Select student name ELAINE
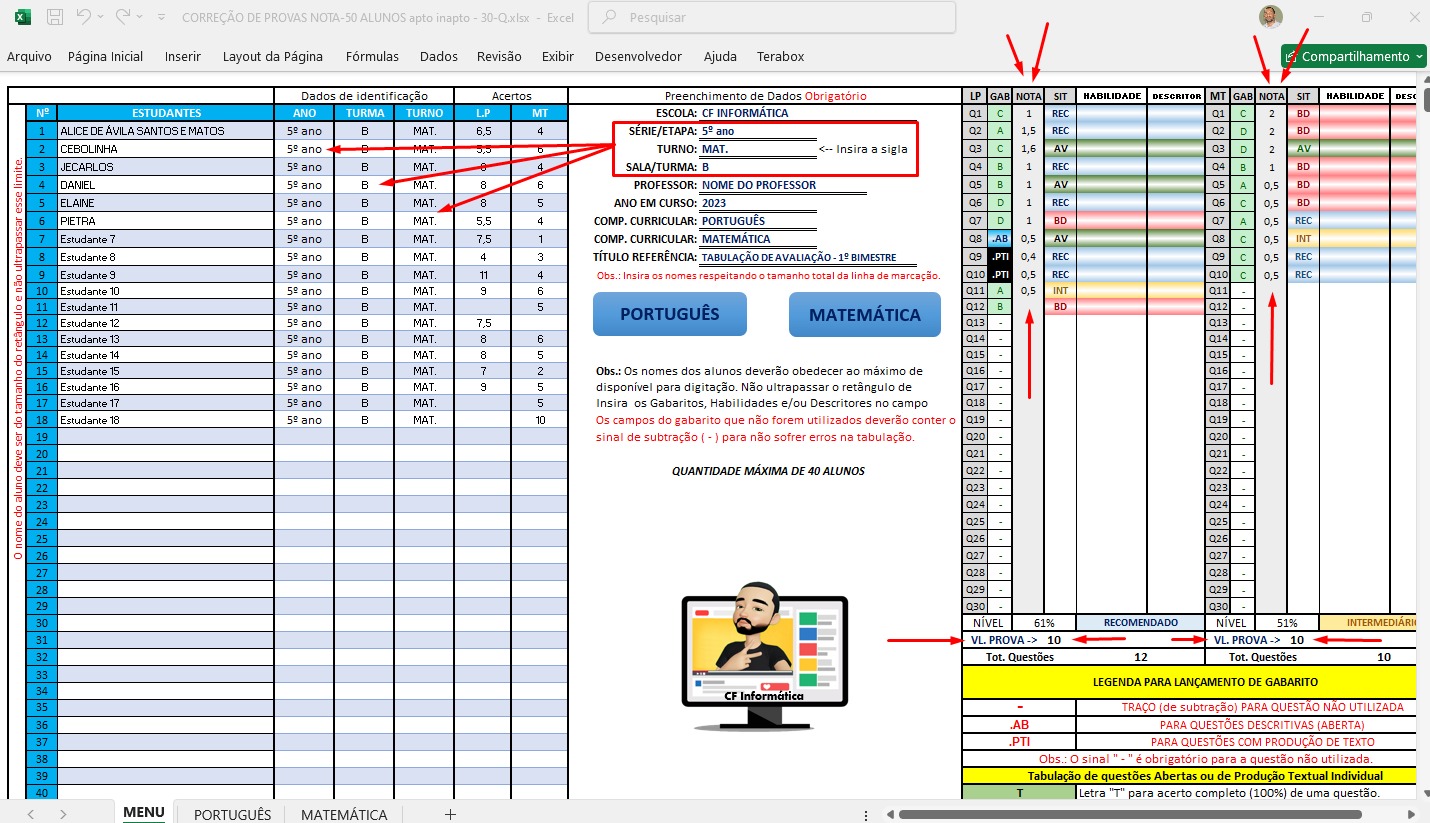Viewport: 1430px width, 823px height. tap(166, 203)
